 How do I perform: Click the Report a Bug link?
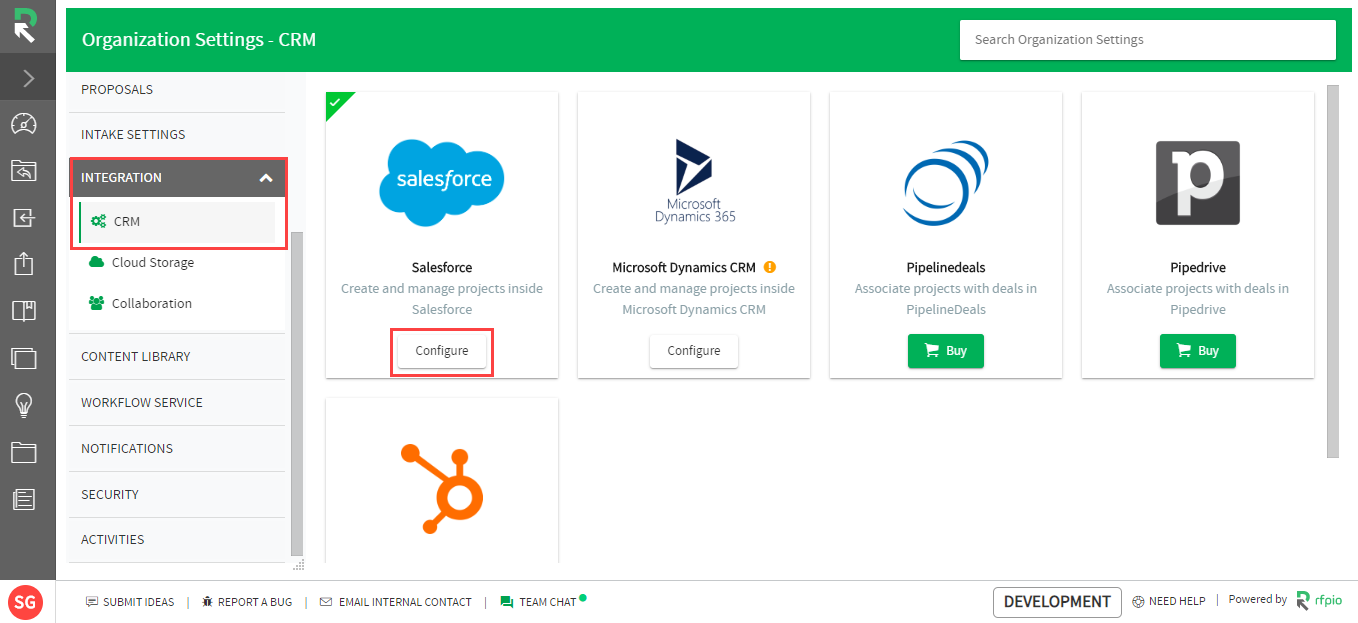click(255, 602)
